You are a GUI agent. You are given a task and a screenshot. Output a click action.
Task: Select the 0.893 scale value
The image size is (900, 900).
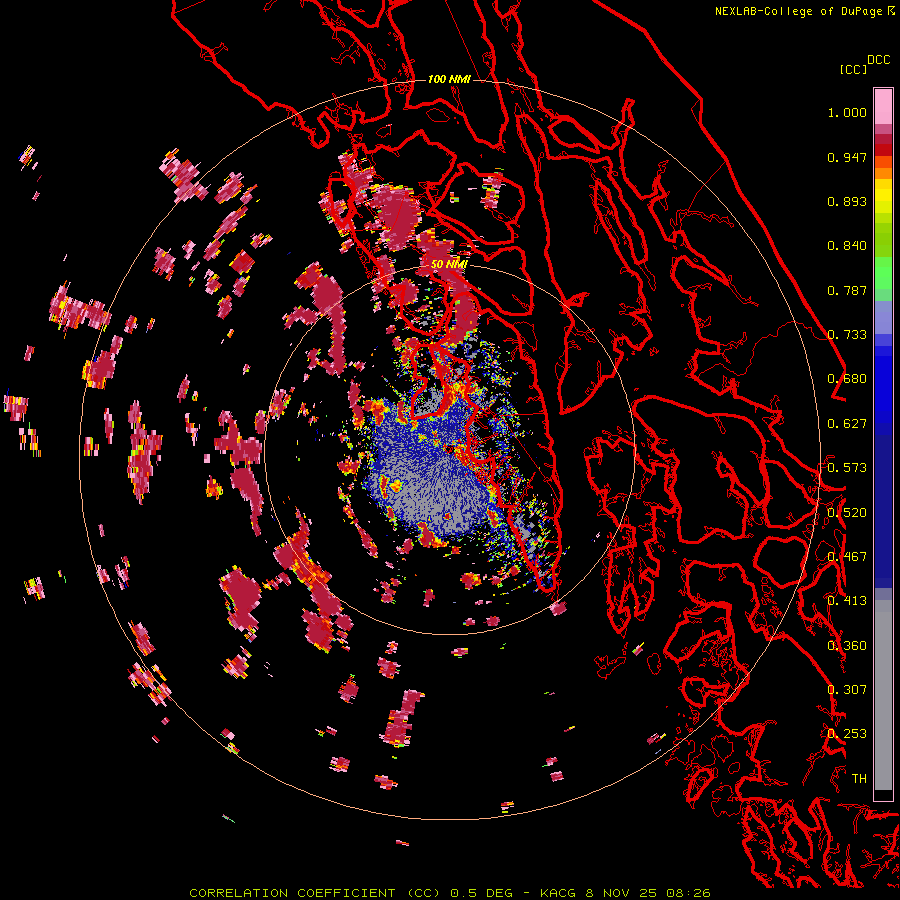(x=847, y=201)
